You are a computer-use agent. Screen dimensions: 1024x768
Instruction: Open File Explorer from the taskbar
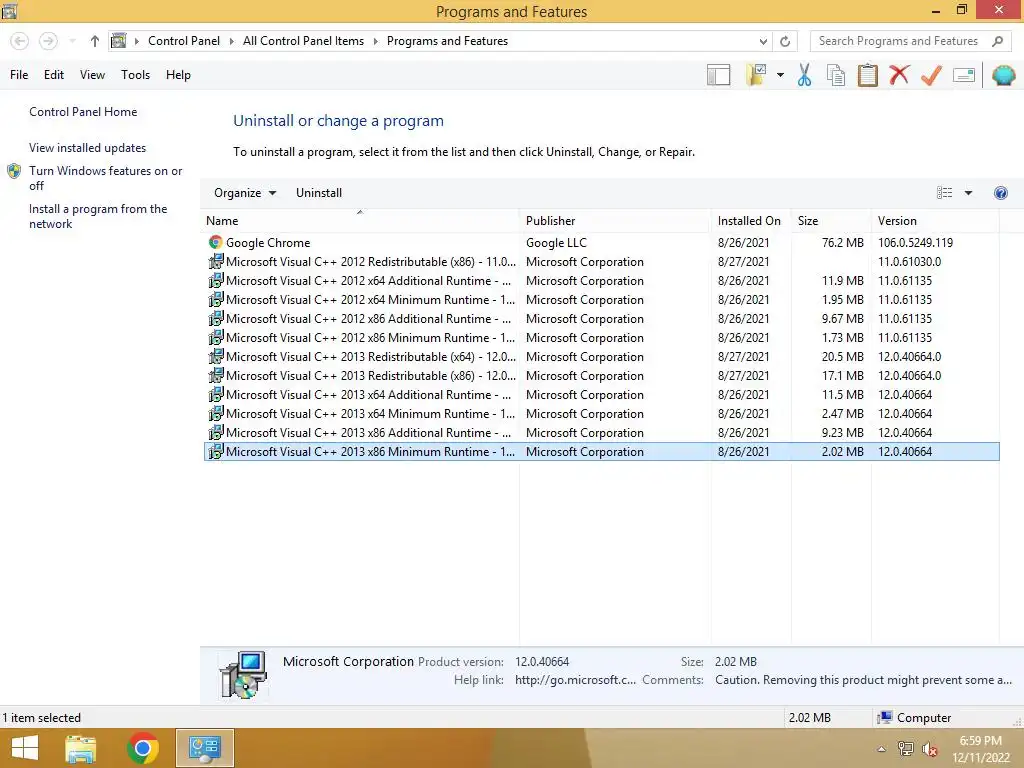click(x=80, y=748)
